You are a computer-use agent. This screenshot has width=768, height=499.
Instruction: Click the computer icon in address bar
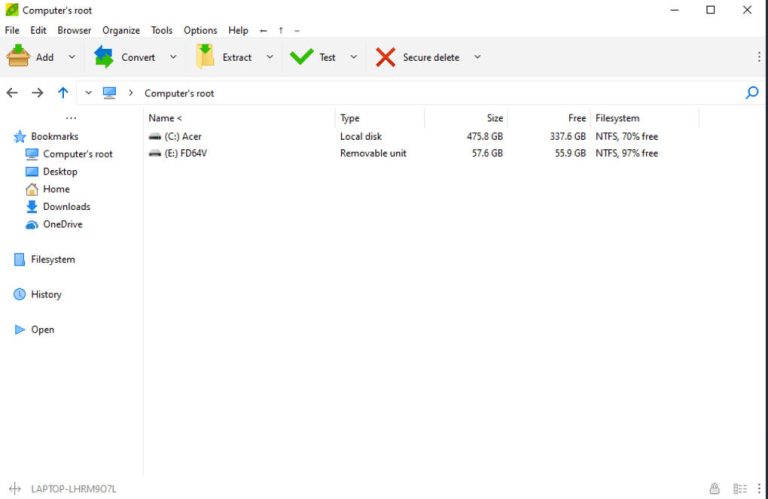109,93
